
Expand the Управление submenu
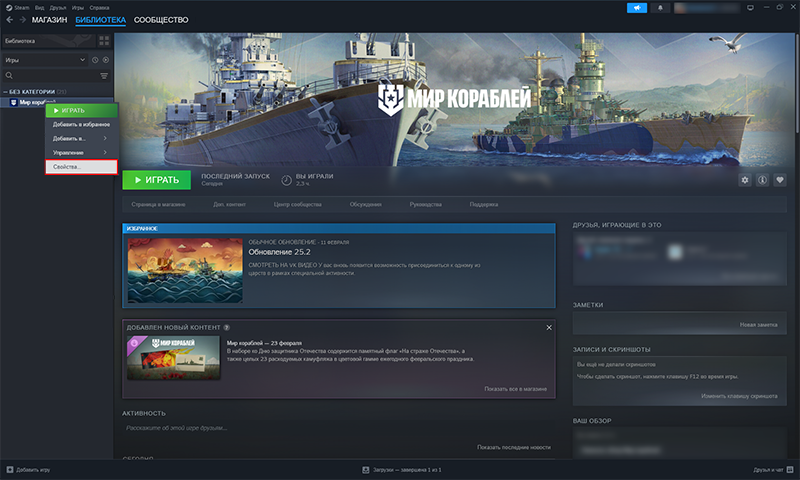82,153
